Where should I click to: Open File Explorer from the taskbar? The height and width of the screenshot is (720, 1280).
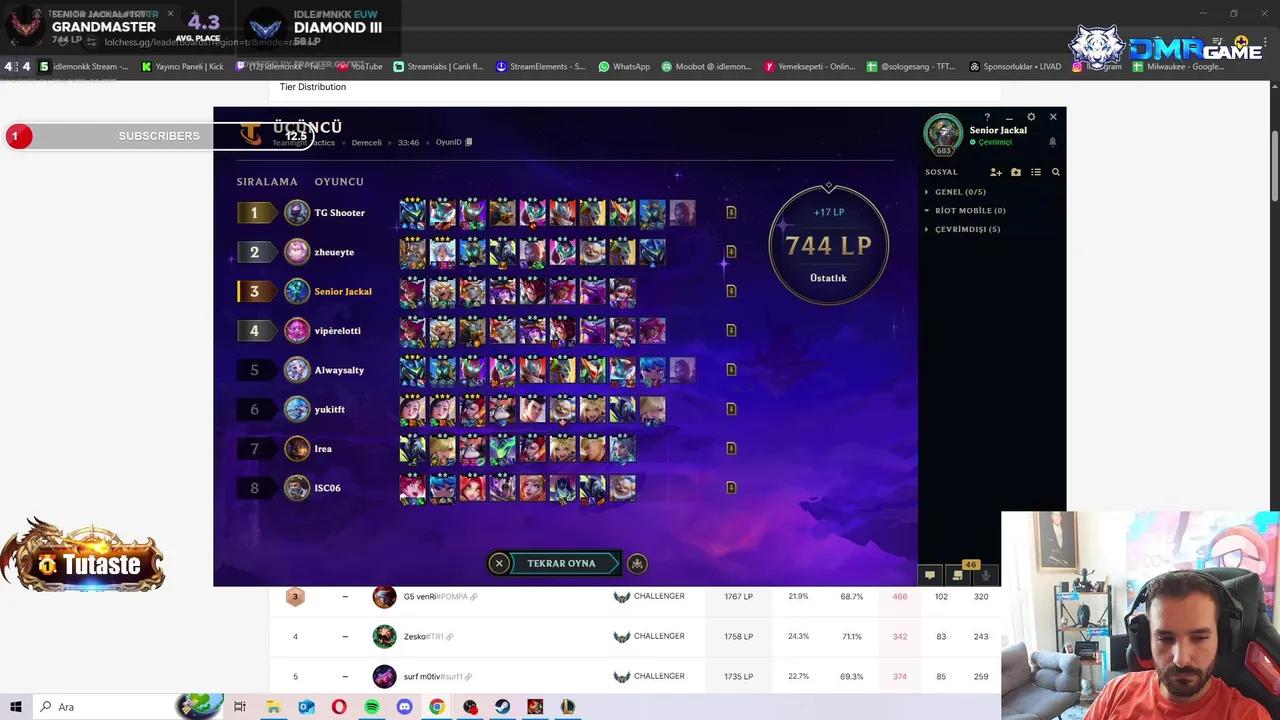(x=273, y=707)
